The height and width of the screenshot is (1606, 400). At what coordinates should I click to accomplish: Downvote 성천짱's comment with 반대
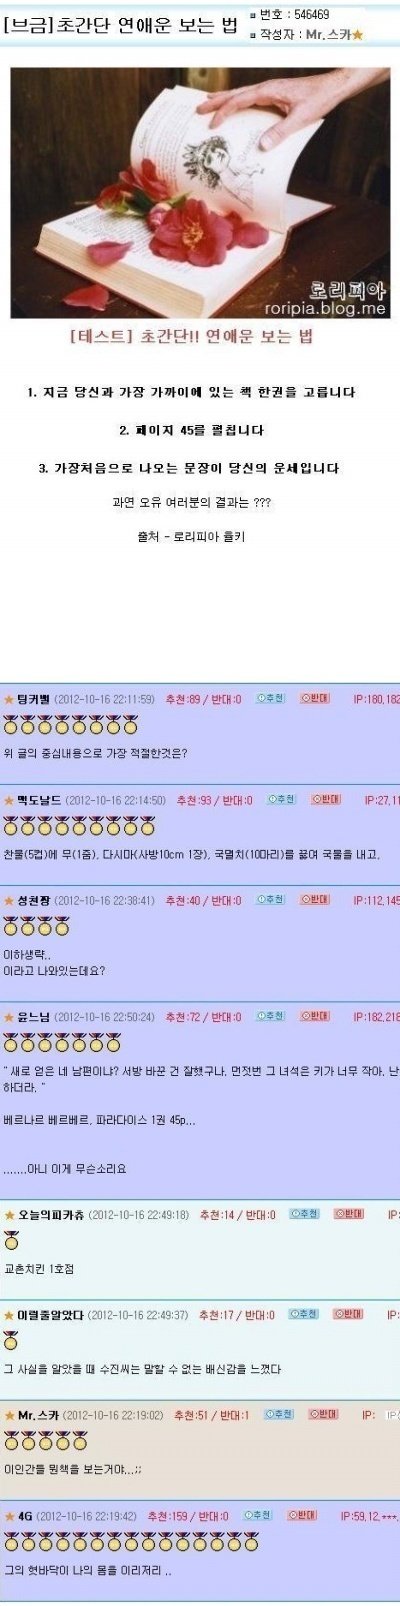pos(315,900)
